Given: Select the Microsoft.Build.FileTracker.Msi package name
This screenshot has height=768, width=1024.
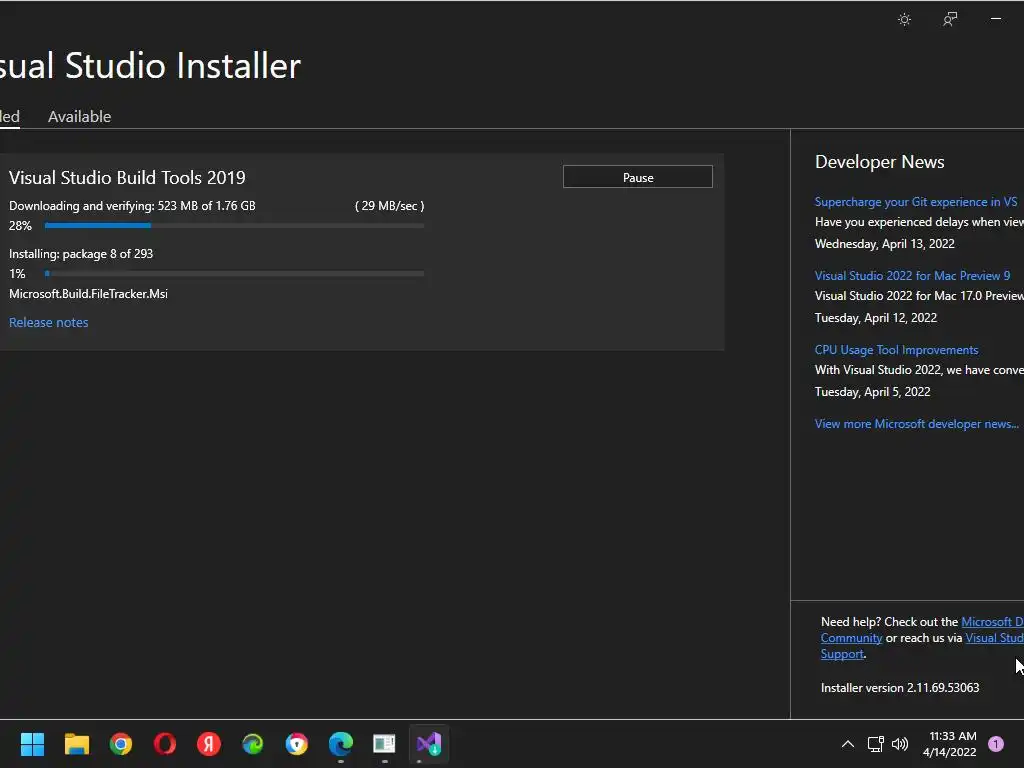Looking at the screenshot, I should tap(88, 294).
